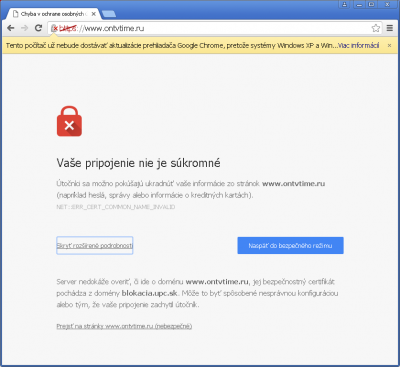The width and height of the screenshot is (400, 367).
Task: Go back with the browser back arrow
Action: (x=11, y=28)
